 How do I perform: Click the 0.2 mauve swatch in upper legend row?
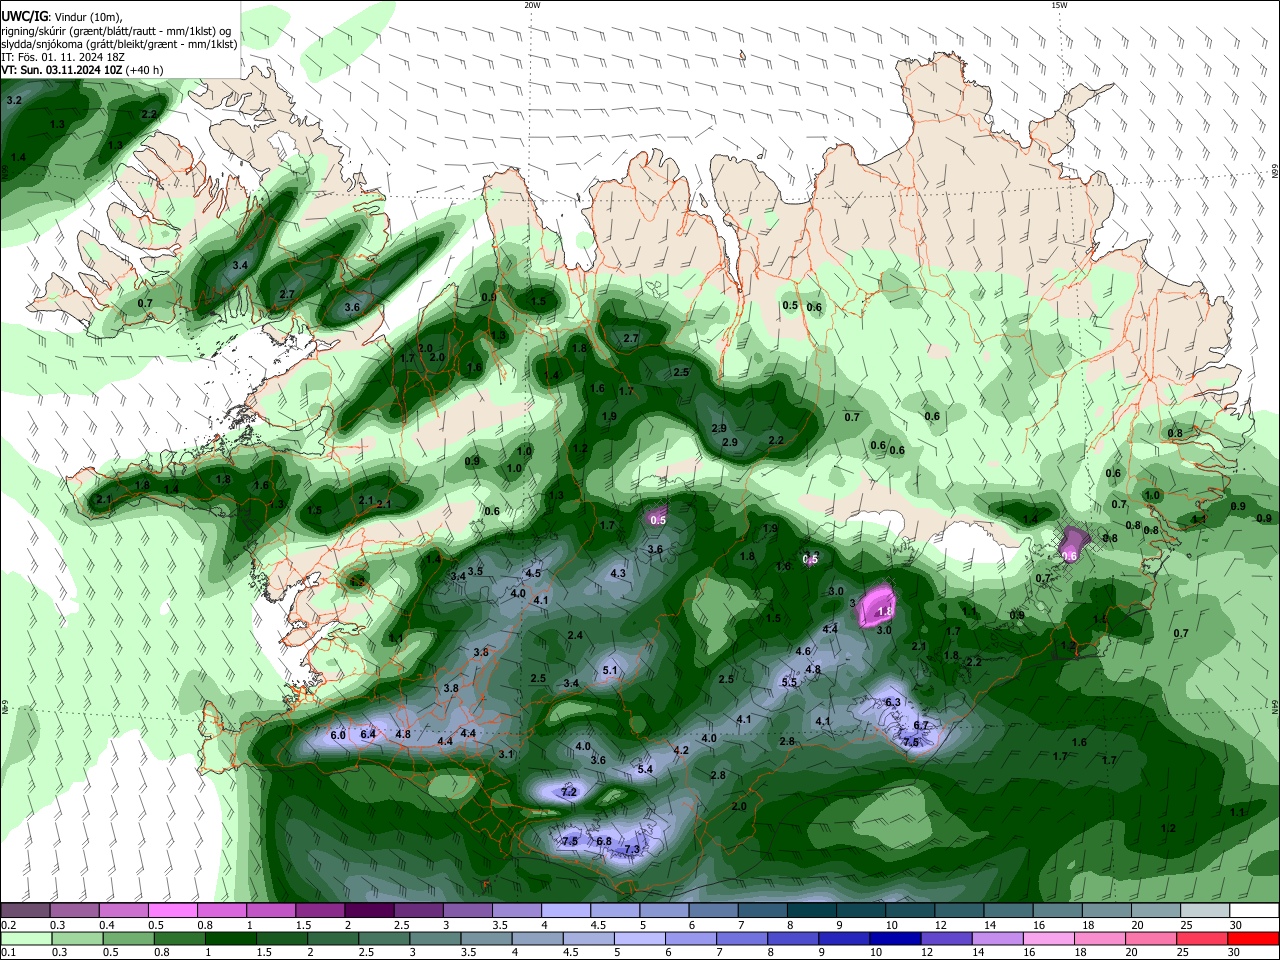pos(24,911)
